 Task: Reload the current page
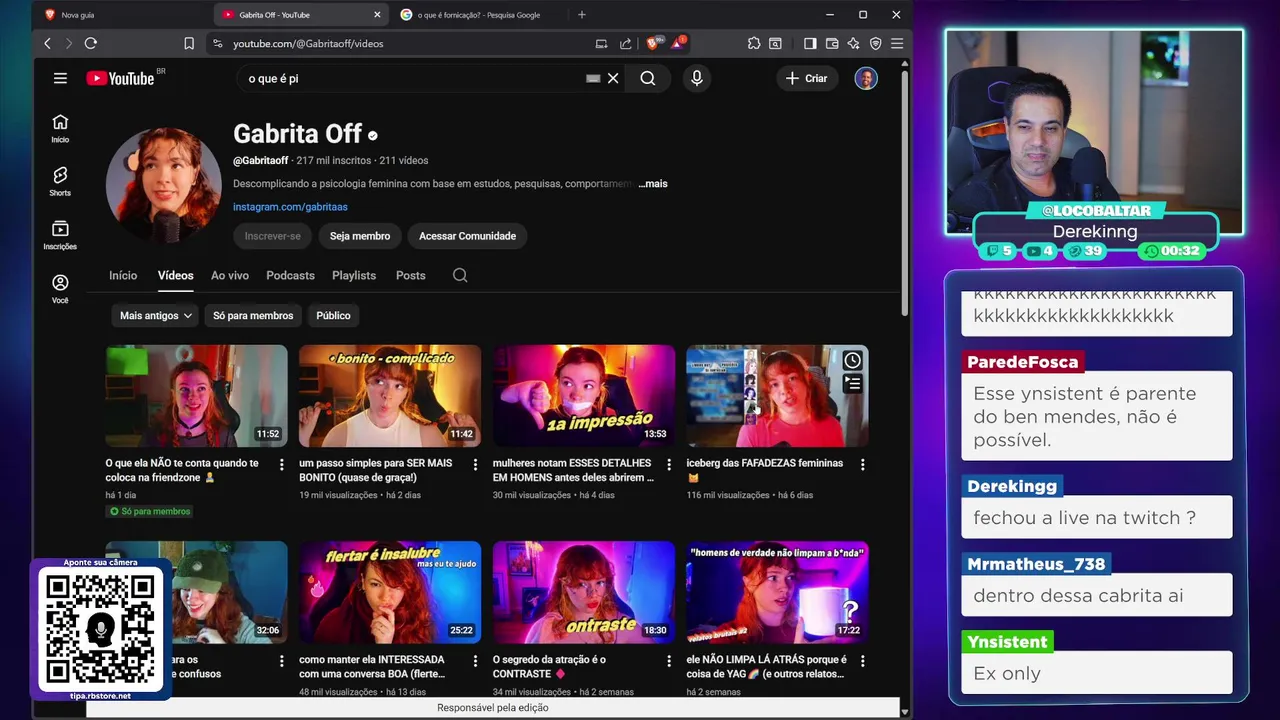pyautogui.click(x=91, y=43)
